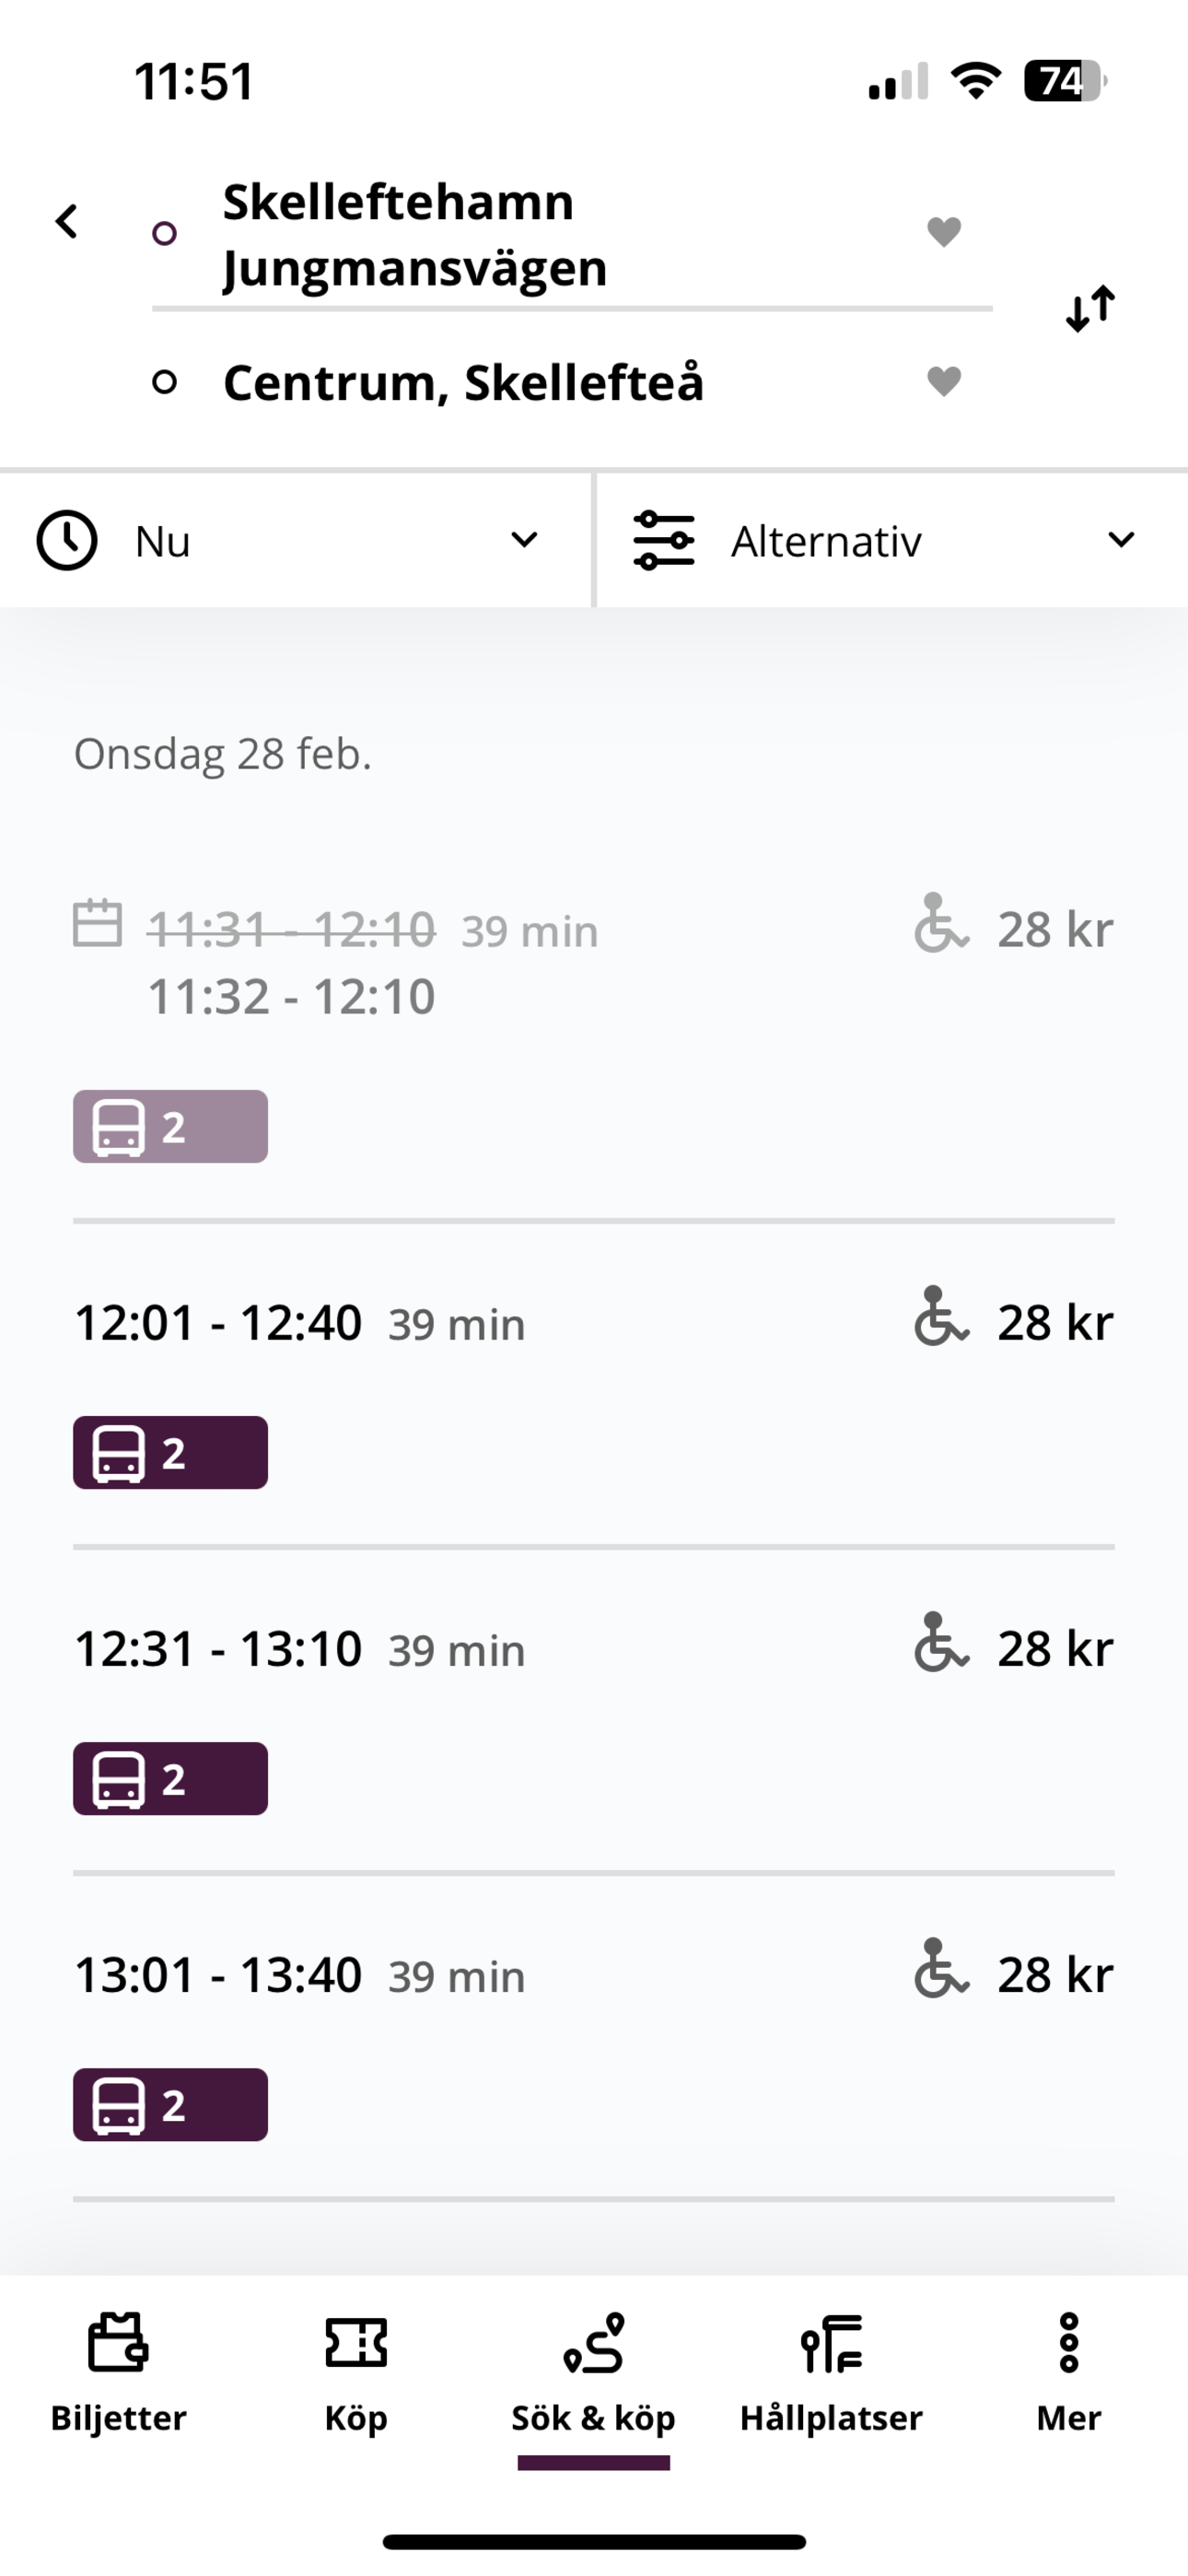Tap the filter sliders icon
The image size is (1188, 2576).
coord(664,540)
